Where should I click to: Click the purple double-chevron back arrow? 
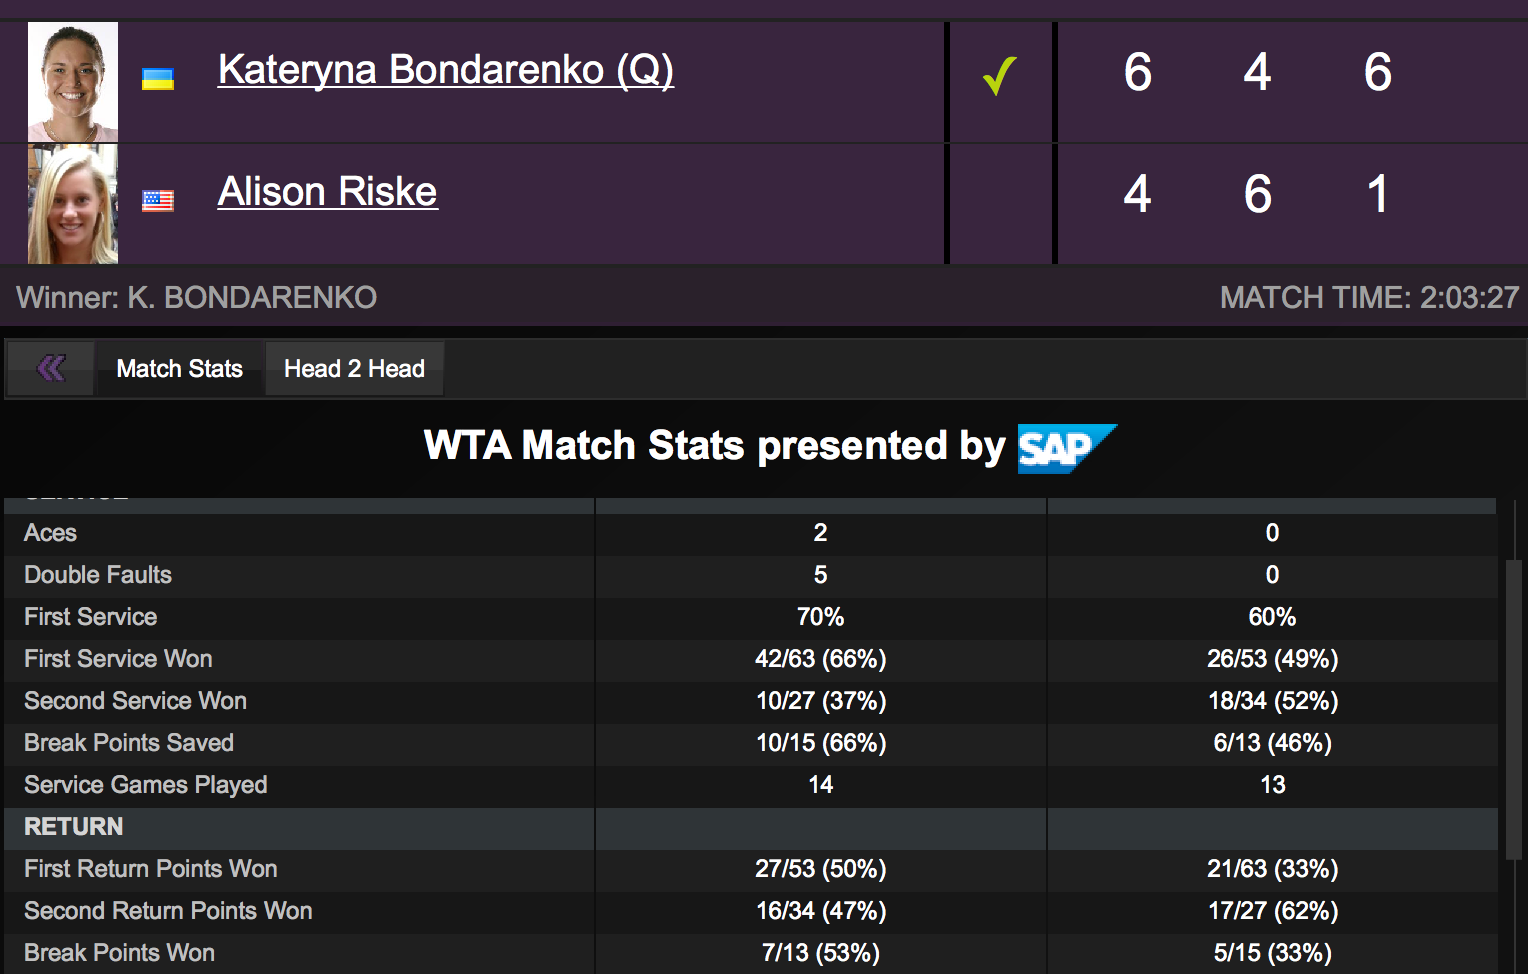[x=51, y=368]
